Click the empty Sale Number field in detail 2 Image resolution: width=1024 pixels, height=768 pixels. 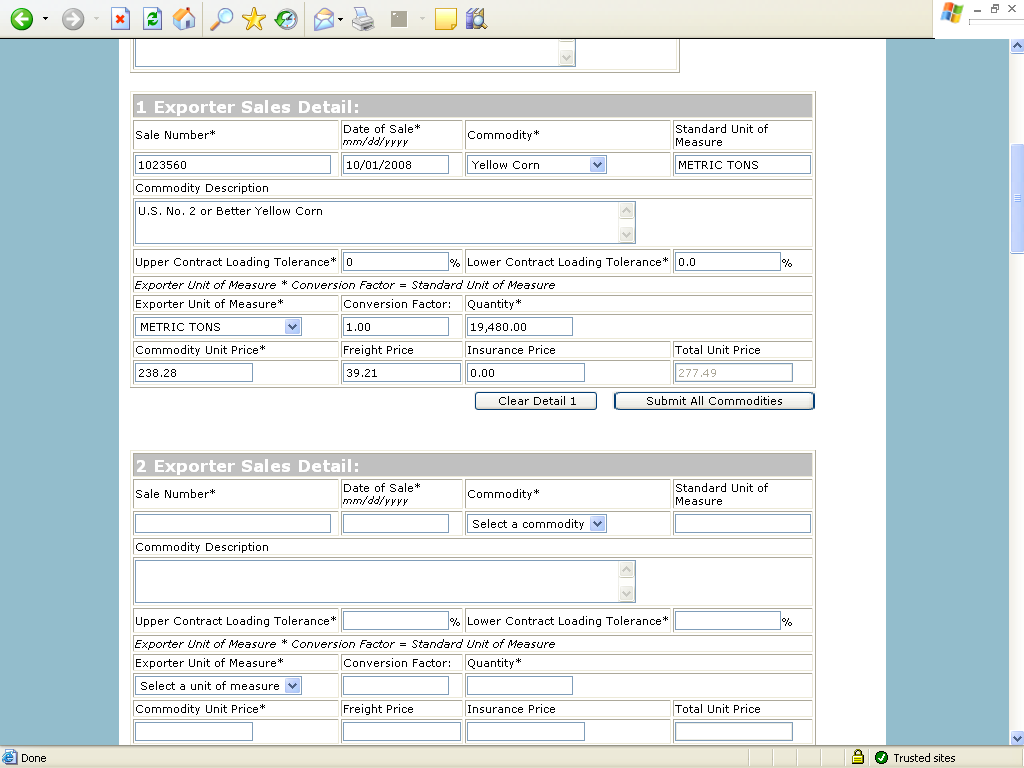click(232, 524)
